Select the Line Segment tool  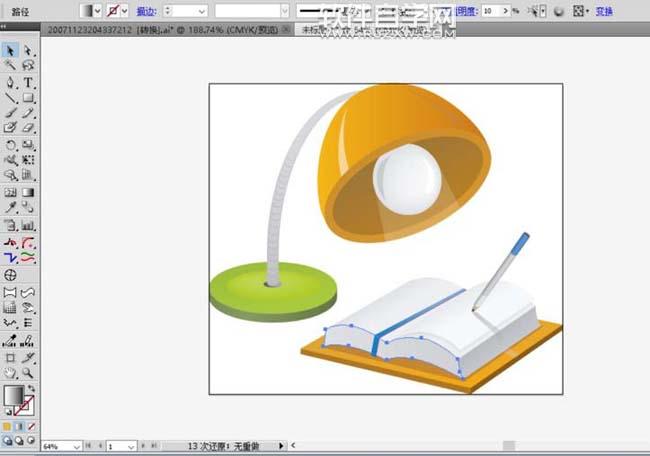[x=10, y=98]
